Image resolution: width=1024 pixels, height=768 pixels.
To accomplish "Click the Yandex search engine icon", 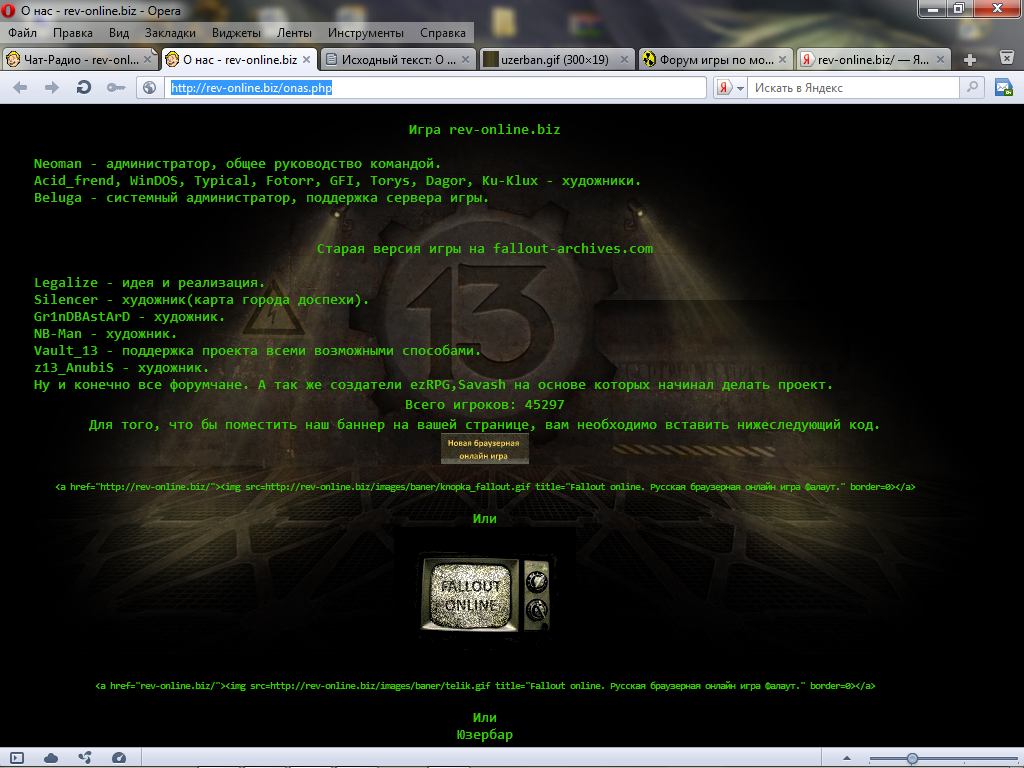I will [x=724, y=88].
